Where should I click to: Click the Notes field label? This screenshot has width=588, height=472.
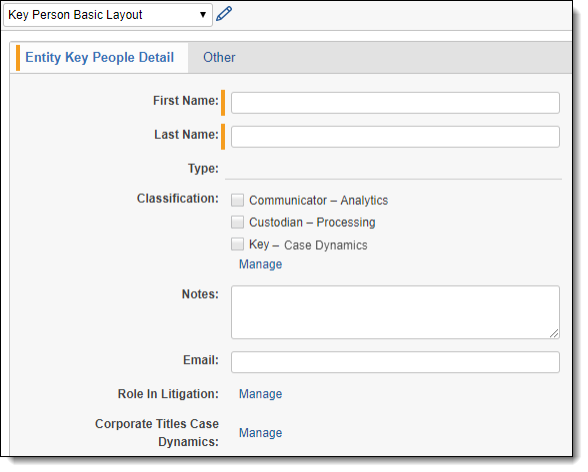click(x=200, y=294)
